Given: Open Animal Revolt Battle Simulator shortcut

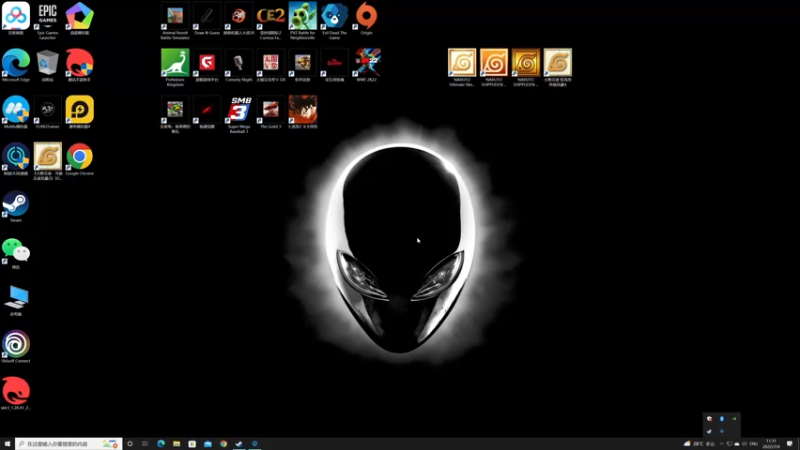Looking at the screenshot, I should pyautogui.click(x=175, y=20).
